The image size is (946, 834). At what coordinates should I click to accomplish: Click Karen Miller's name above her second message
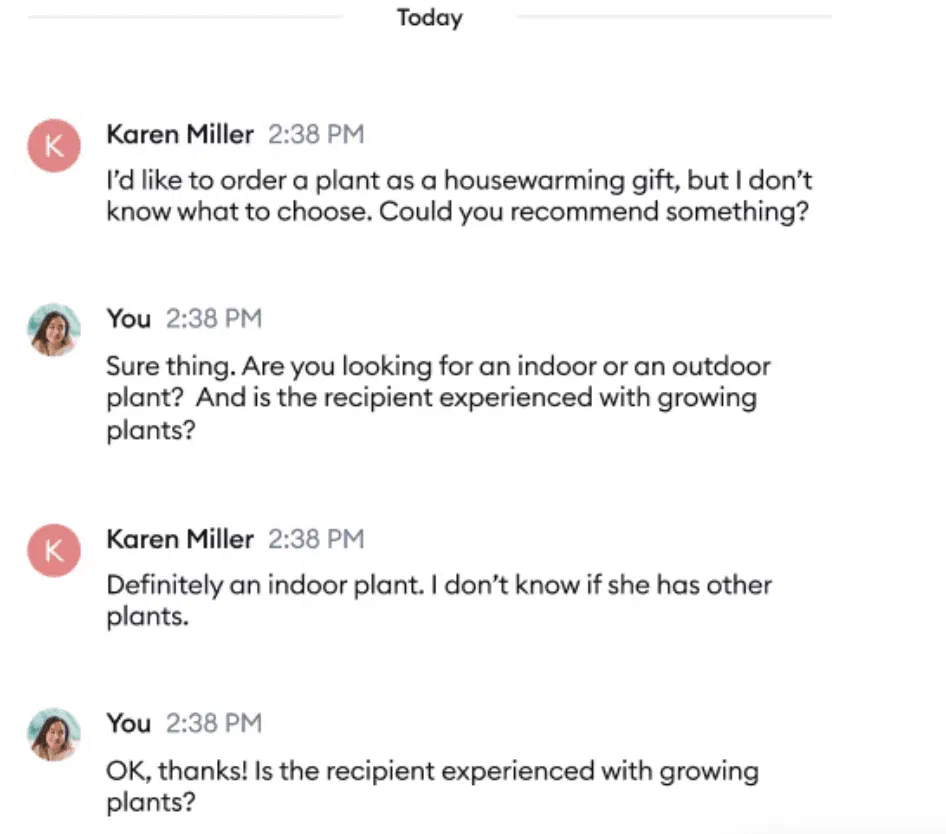[179, 539]
